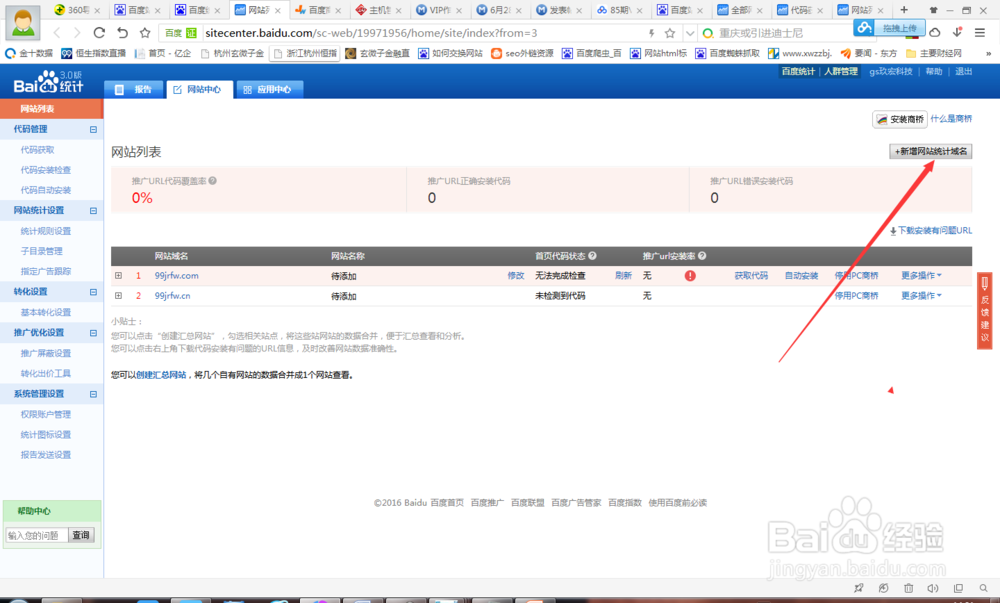1000x603 pixels.
Task: Click the Baidu Tongji logo
Action: 49,82
